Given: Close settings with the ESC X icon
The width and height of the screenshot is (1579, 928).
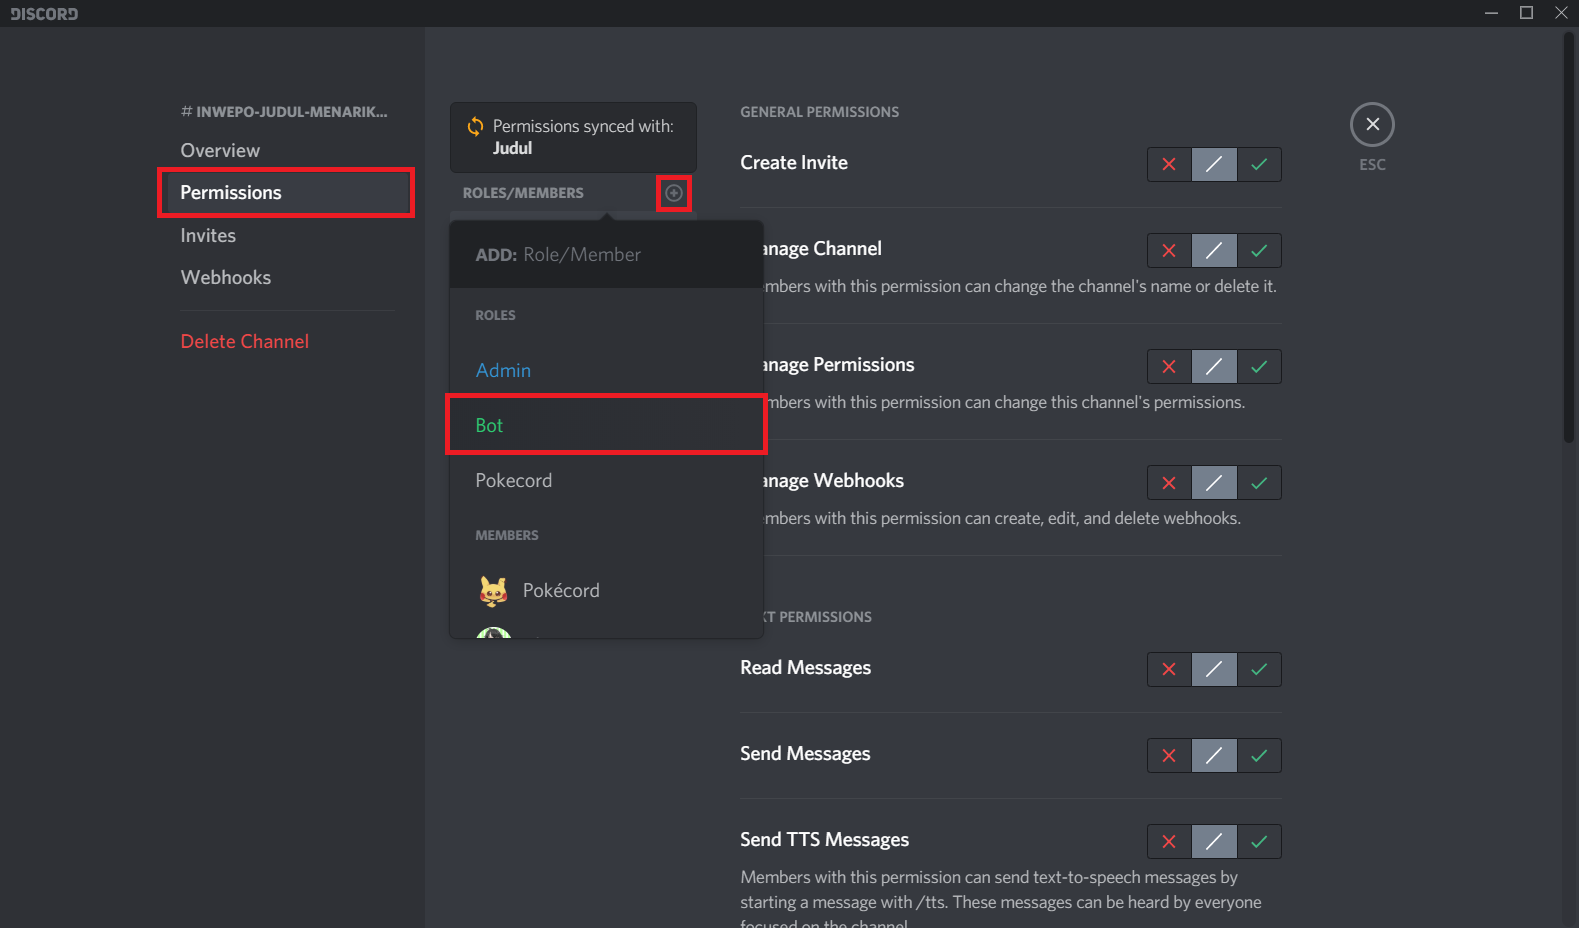Looking at the screenshot, I should (x=1372, y=125).
